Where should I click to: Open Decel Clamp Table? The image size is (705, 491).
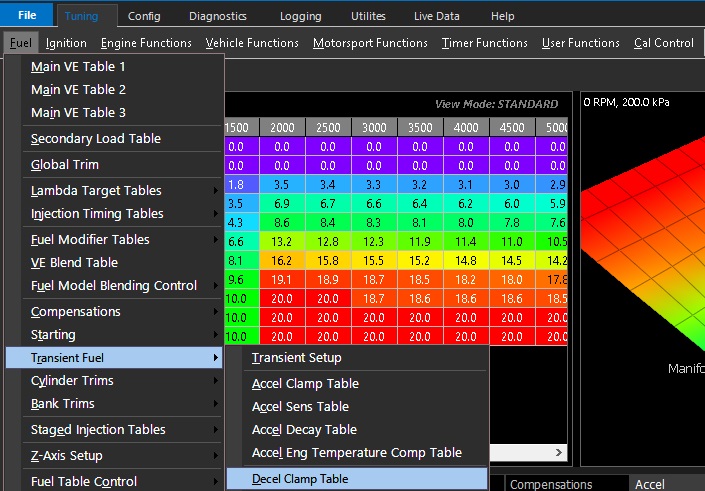pyautogui.click(x=357, y=479)
